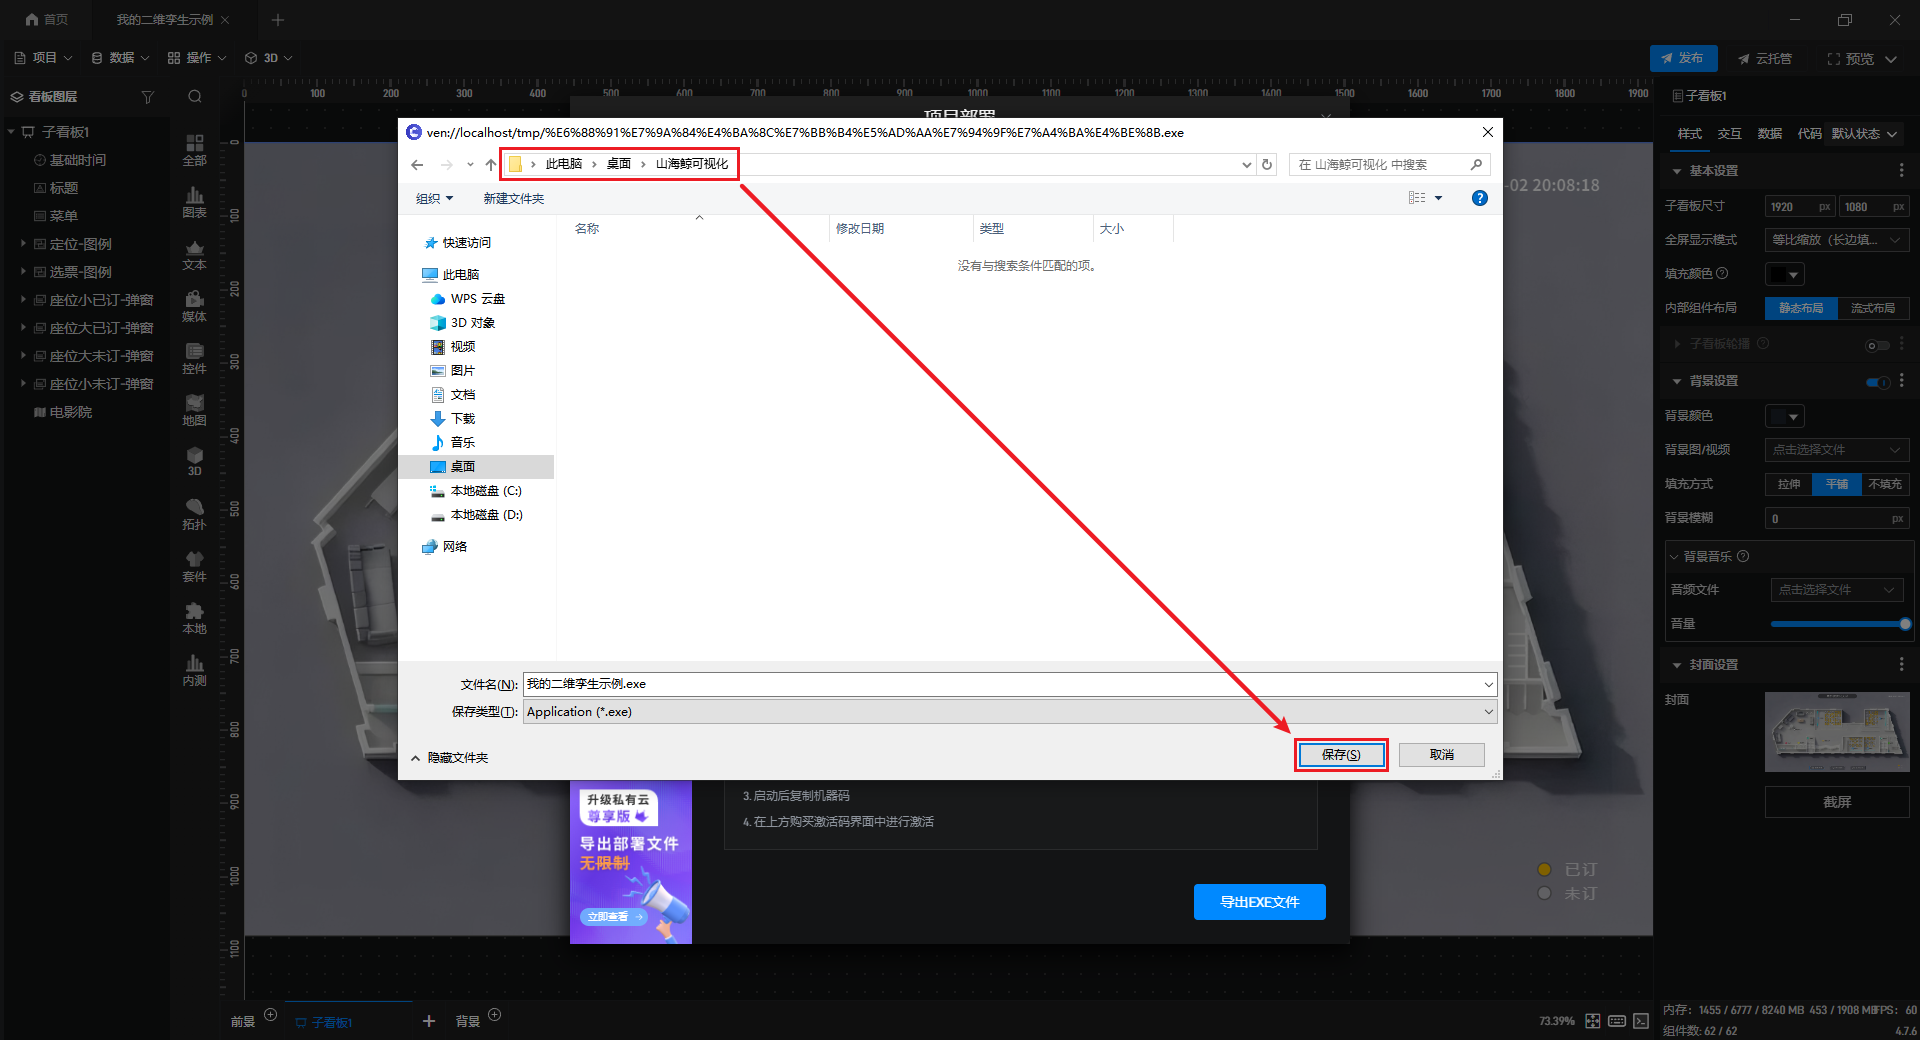Viewport: 1920px width, 1040px height.
Task: Select 不填充 fill mode
Action: [x=1885, y=484]
